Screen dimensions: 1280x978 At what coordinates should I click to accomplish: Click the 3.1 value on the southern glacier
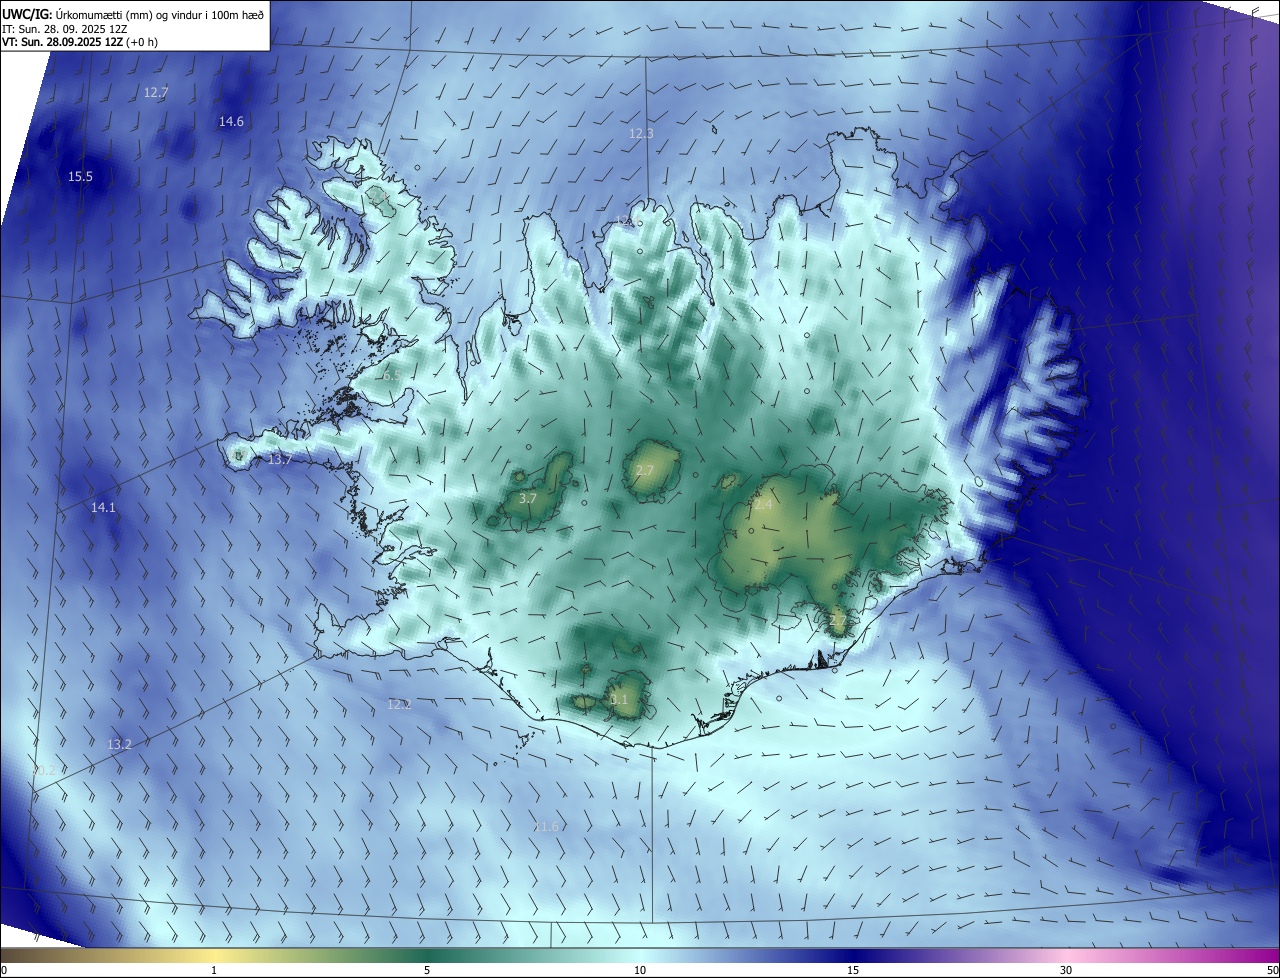click(619, 699)
